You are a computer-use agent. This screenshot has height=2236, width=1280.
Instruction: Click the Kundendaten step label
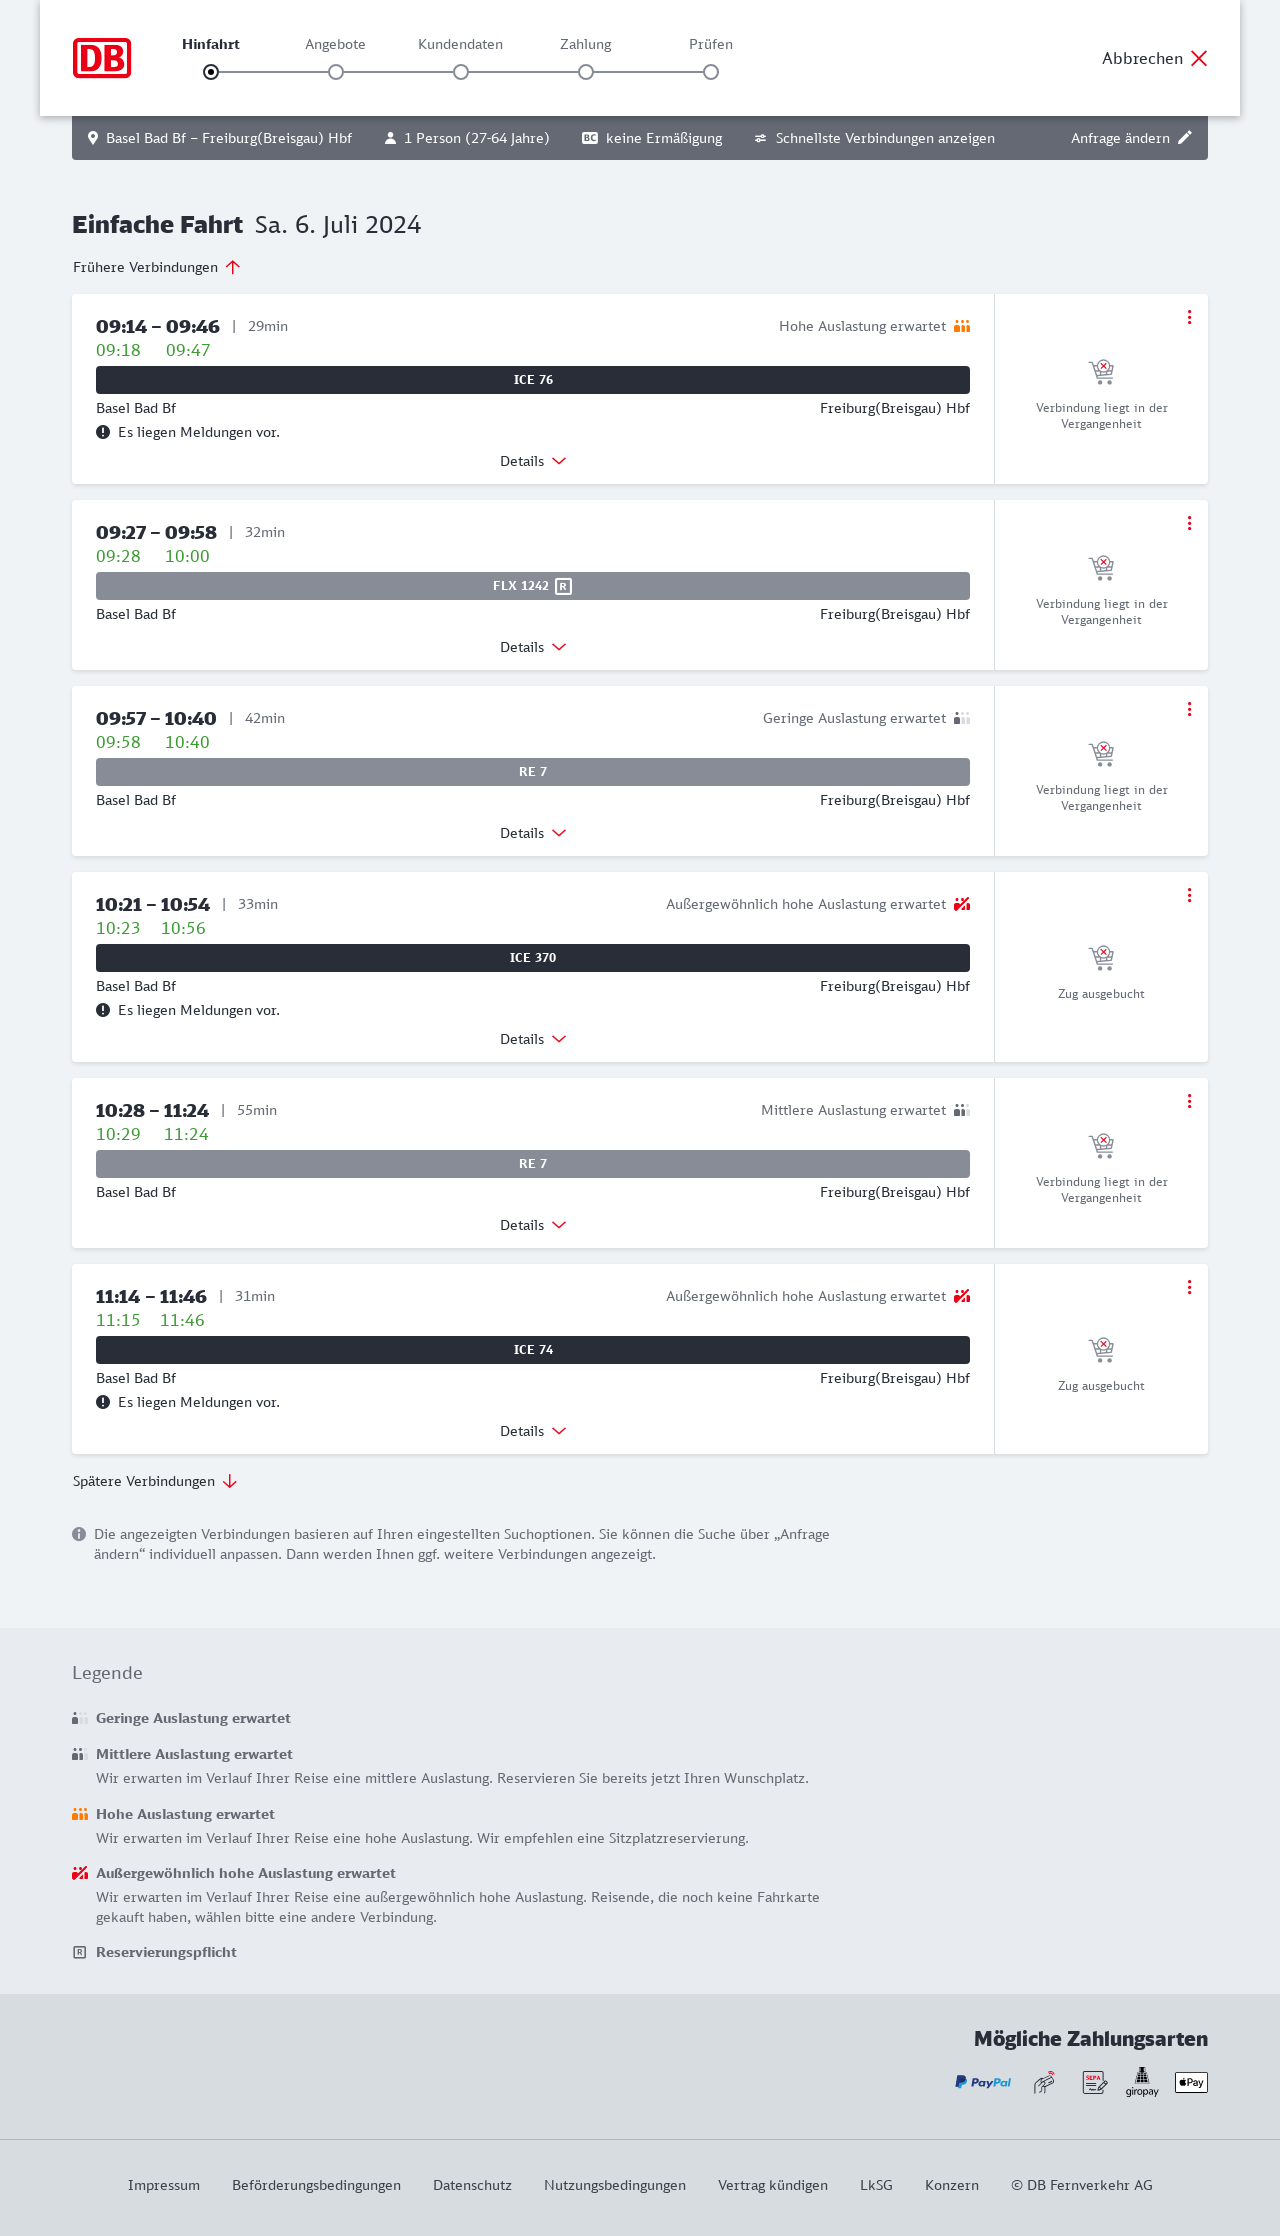(460, 44)
